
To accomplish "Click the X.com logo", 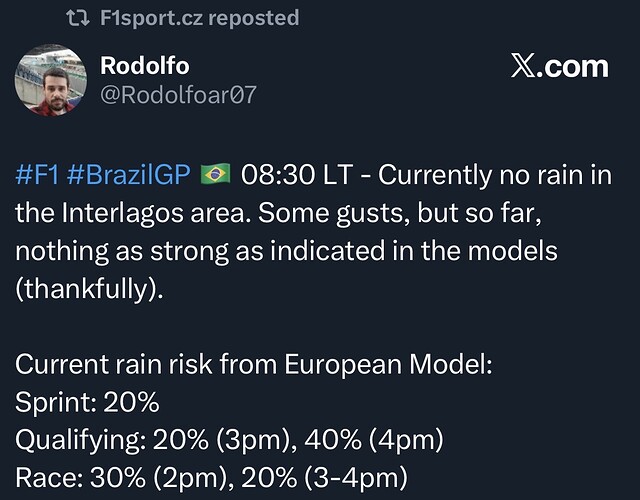I will click(x=559, y=66).
